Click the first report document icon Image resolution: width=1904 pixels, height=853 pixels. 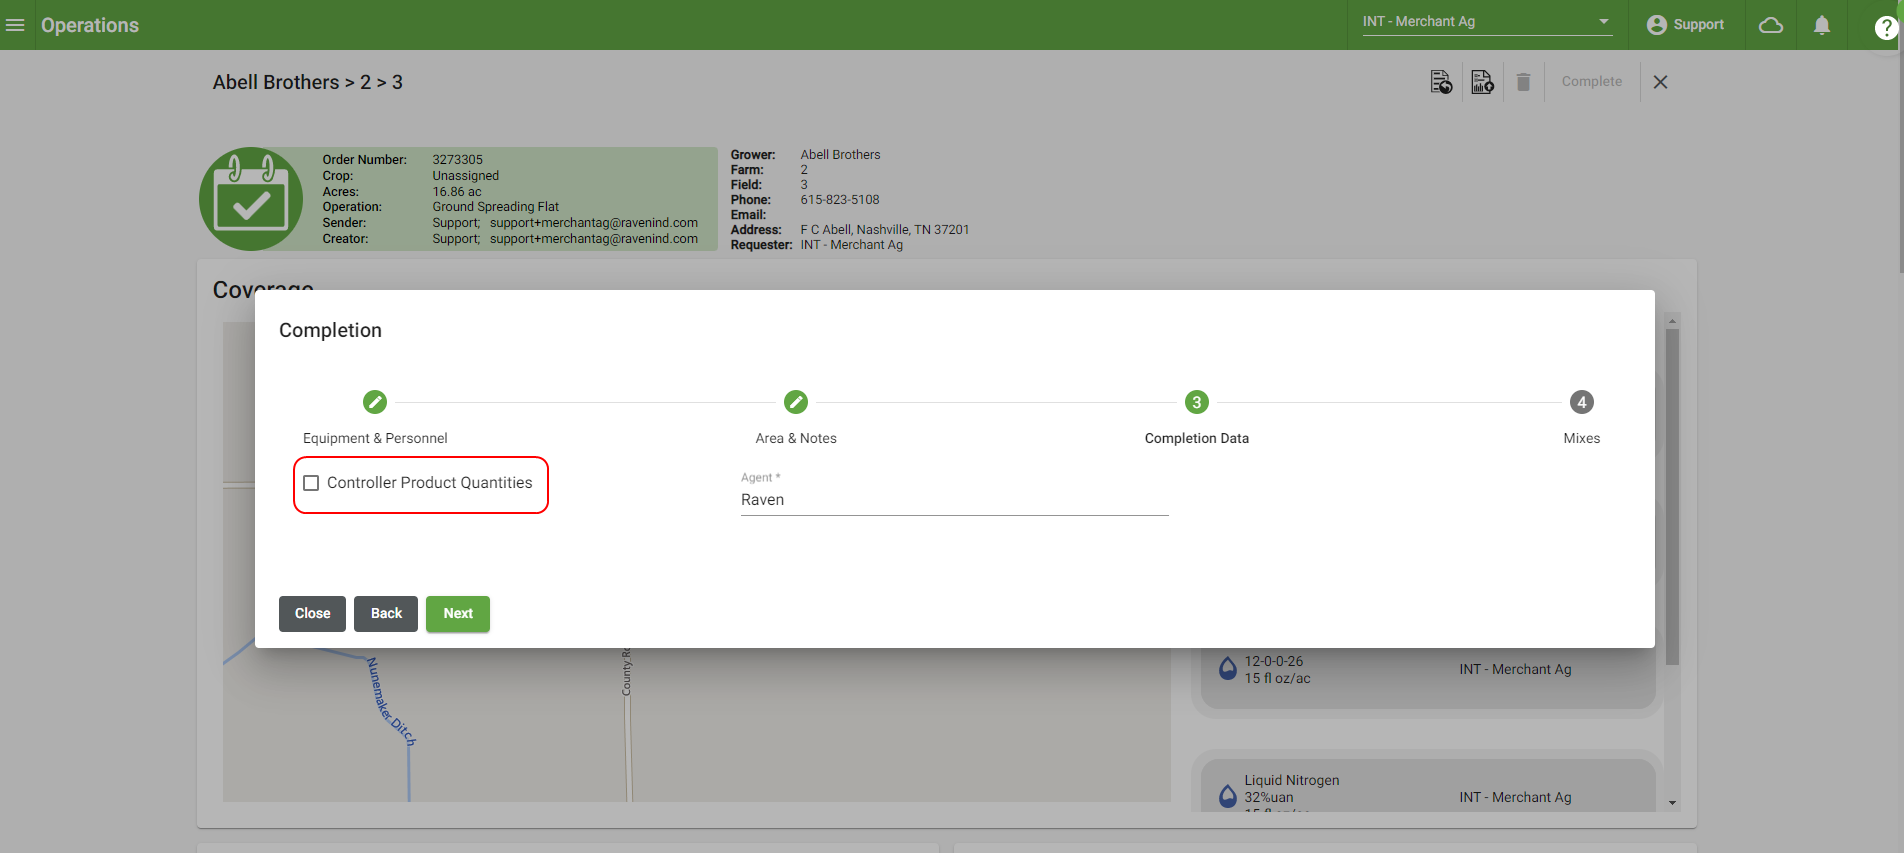click(1440, 82)
